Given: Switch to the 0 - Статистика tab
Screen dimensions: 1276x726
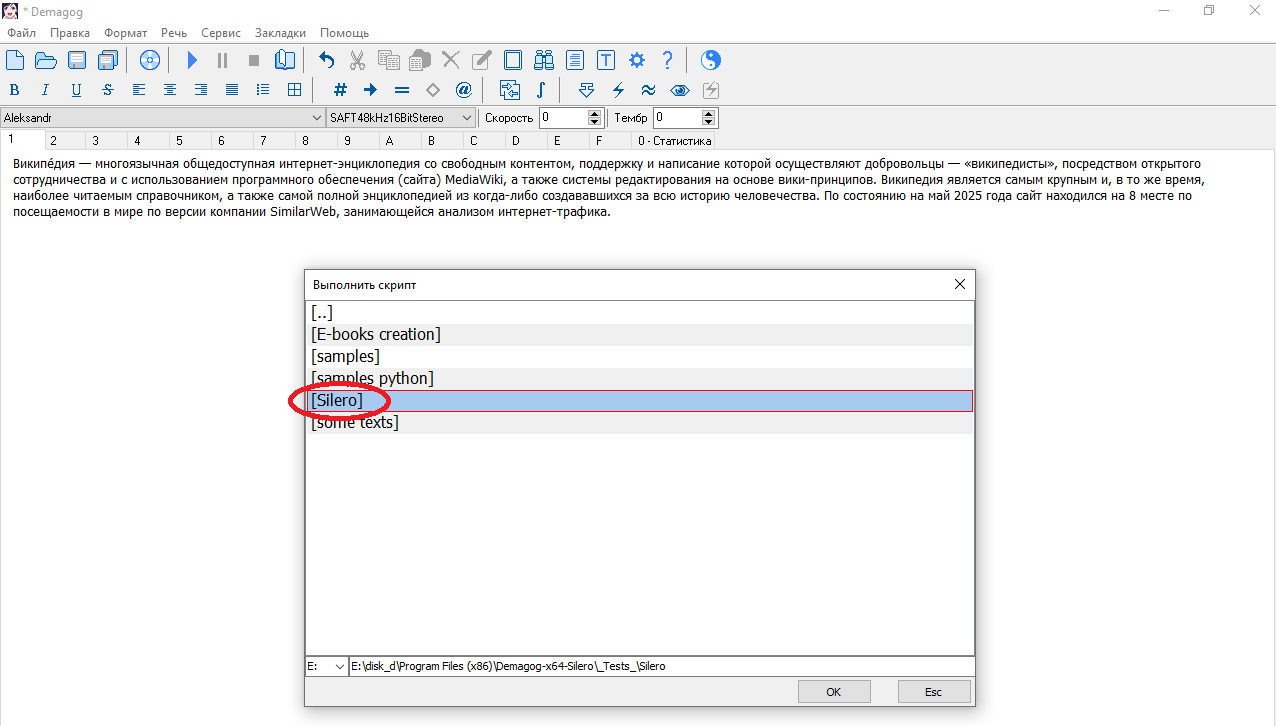Looking at the screenshot, I should click(x=674, y=141).
